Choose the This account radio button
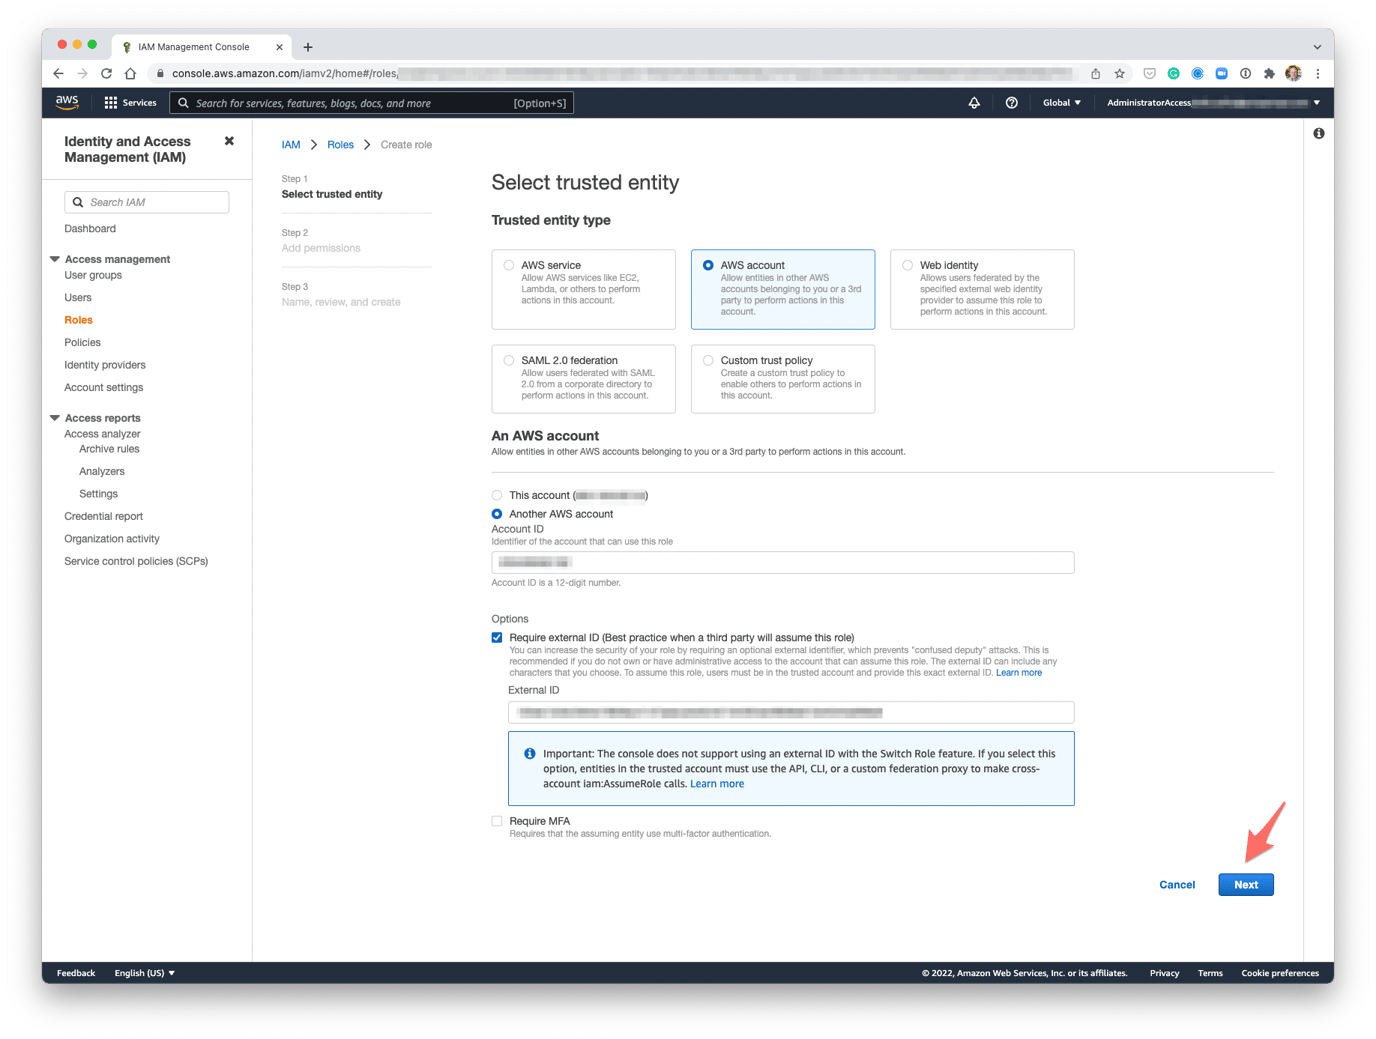 (497, 495)
